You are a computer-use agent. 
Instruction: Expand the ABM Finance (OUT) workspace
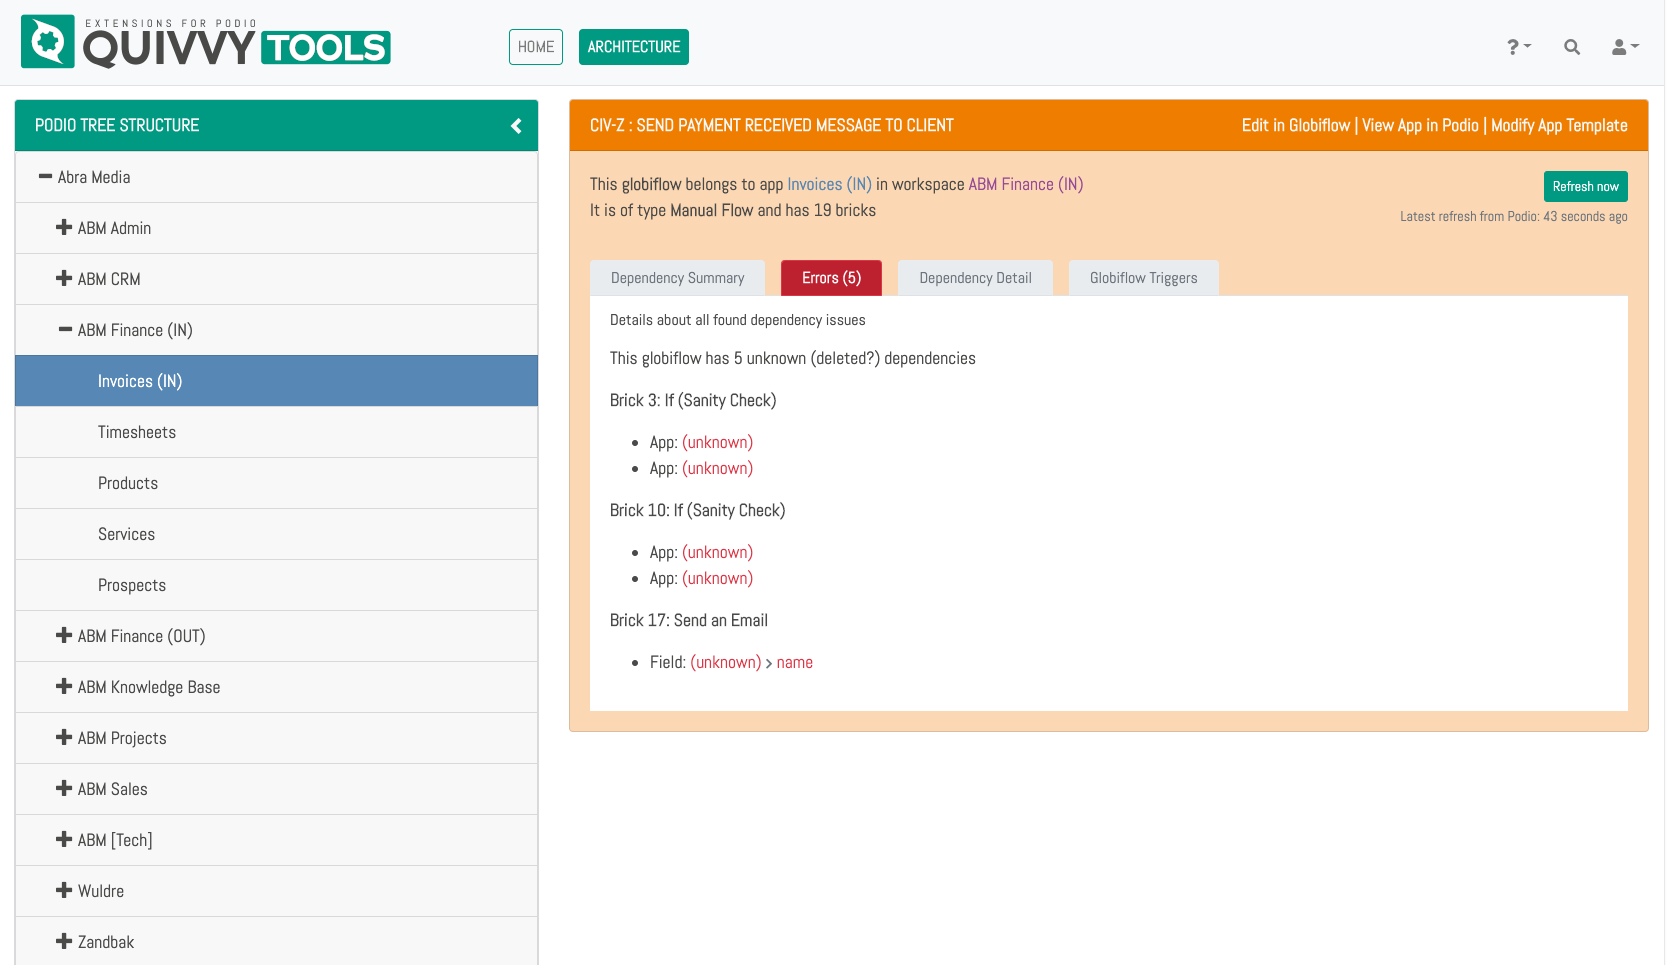pos(64,636)
